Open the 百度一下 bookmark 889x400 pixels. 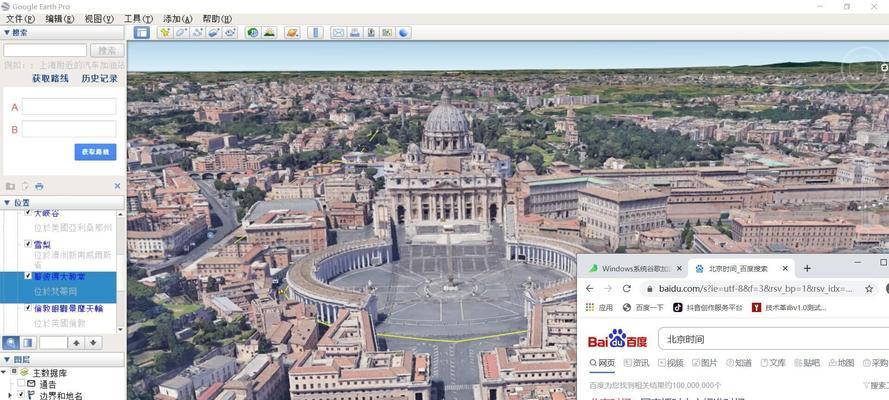[x=643, y=308]
